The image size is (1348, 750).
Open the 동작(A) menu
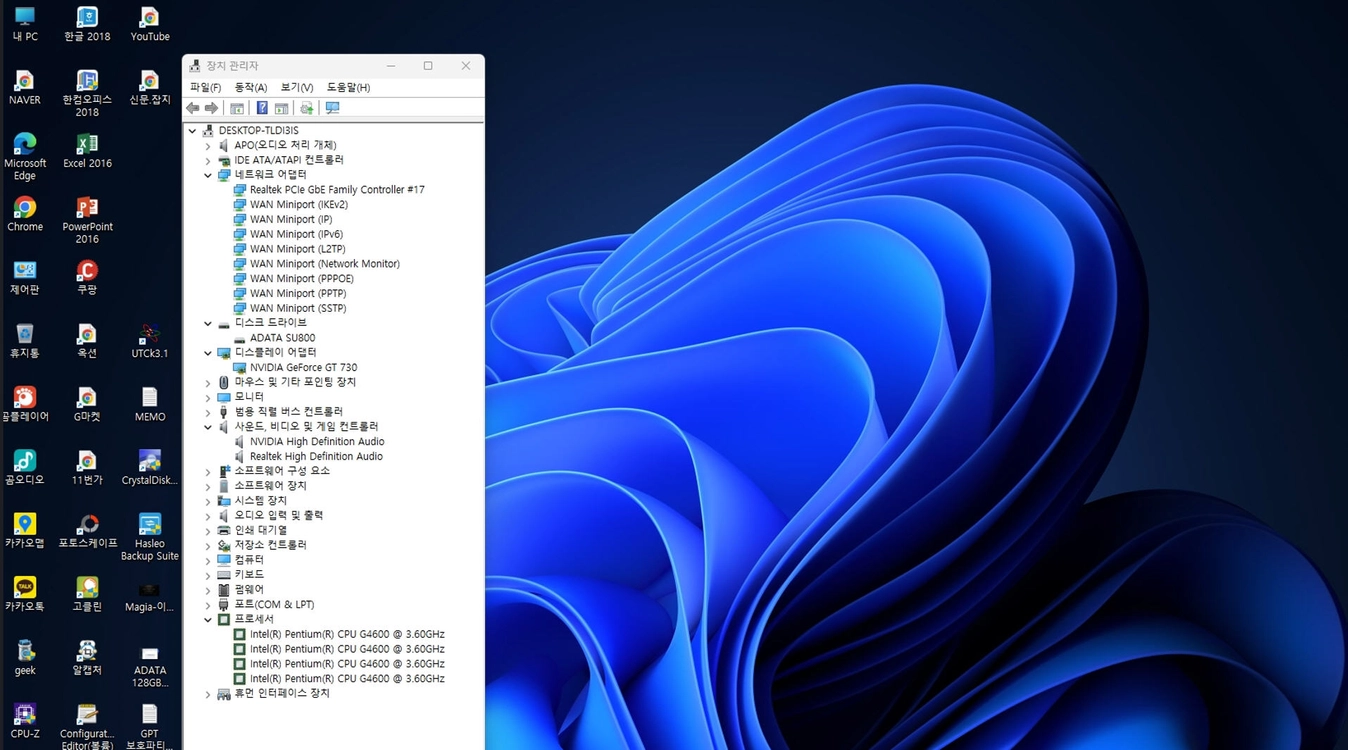tap(251, 87)
